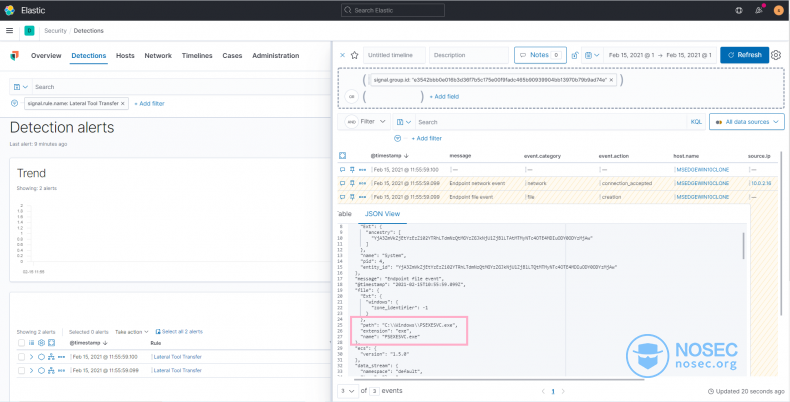The height and width of the screenshot is (402, 790).
Task: Click the Untitled timeline title field
Action: (x=394, y=55)
